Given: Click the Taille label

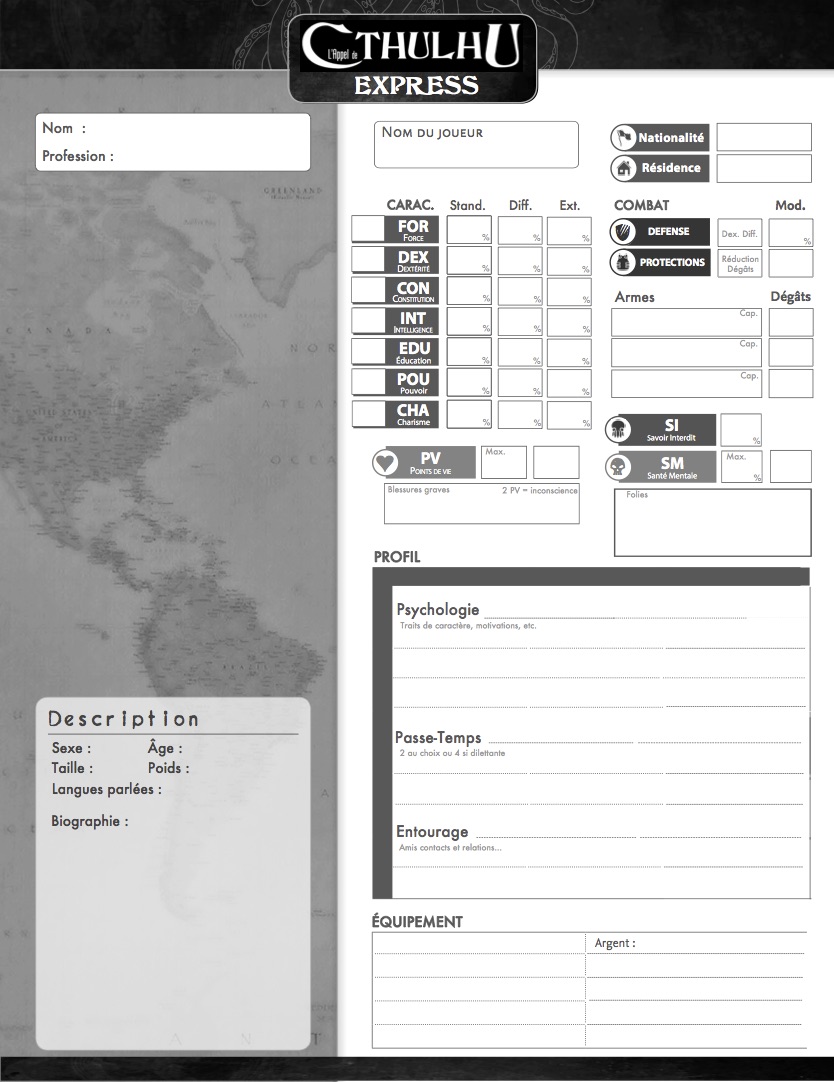Looking at the screenshot, I should tap(72, 768).
